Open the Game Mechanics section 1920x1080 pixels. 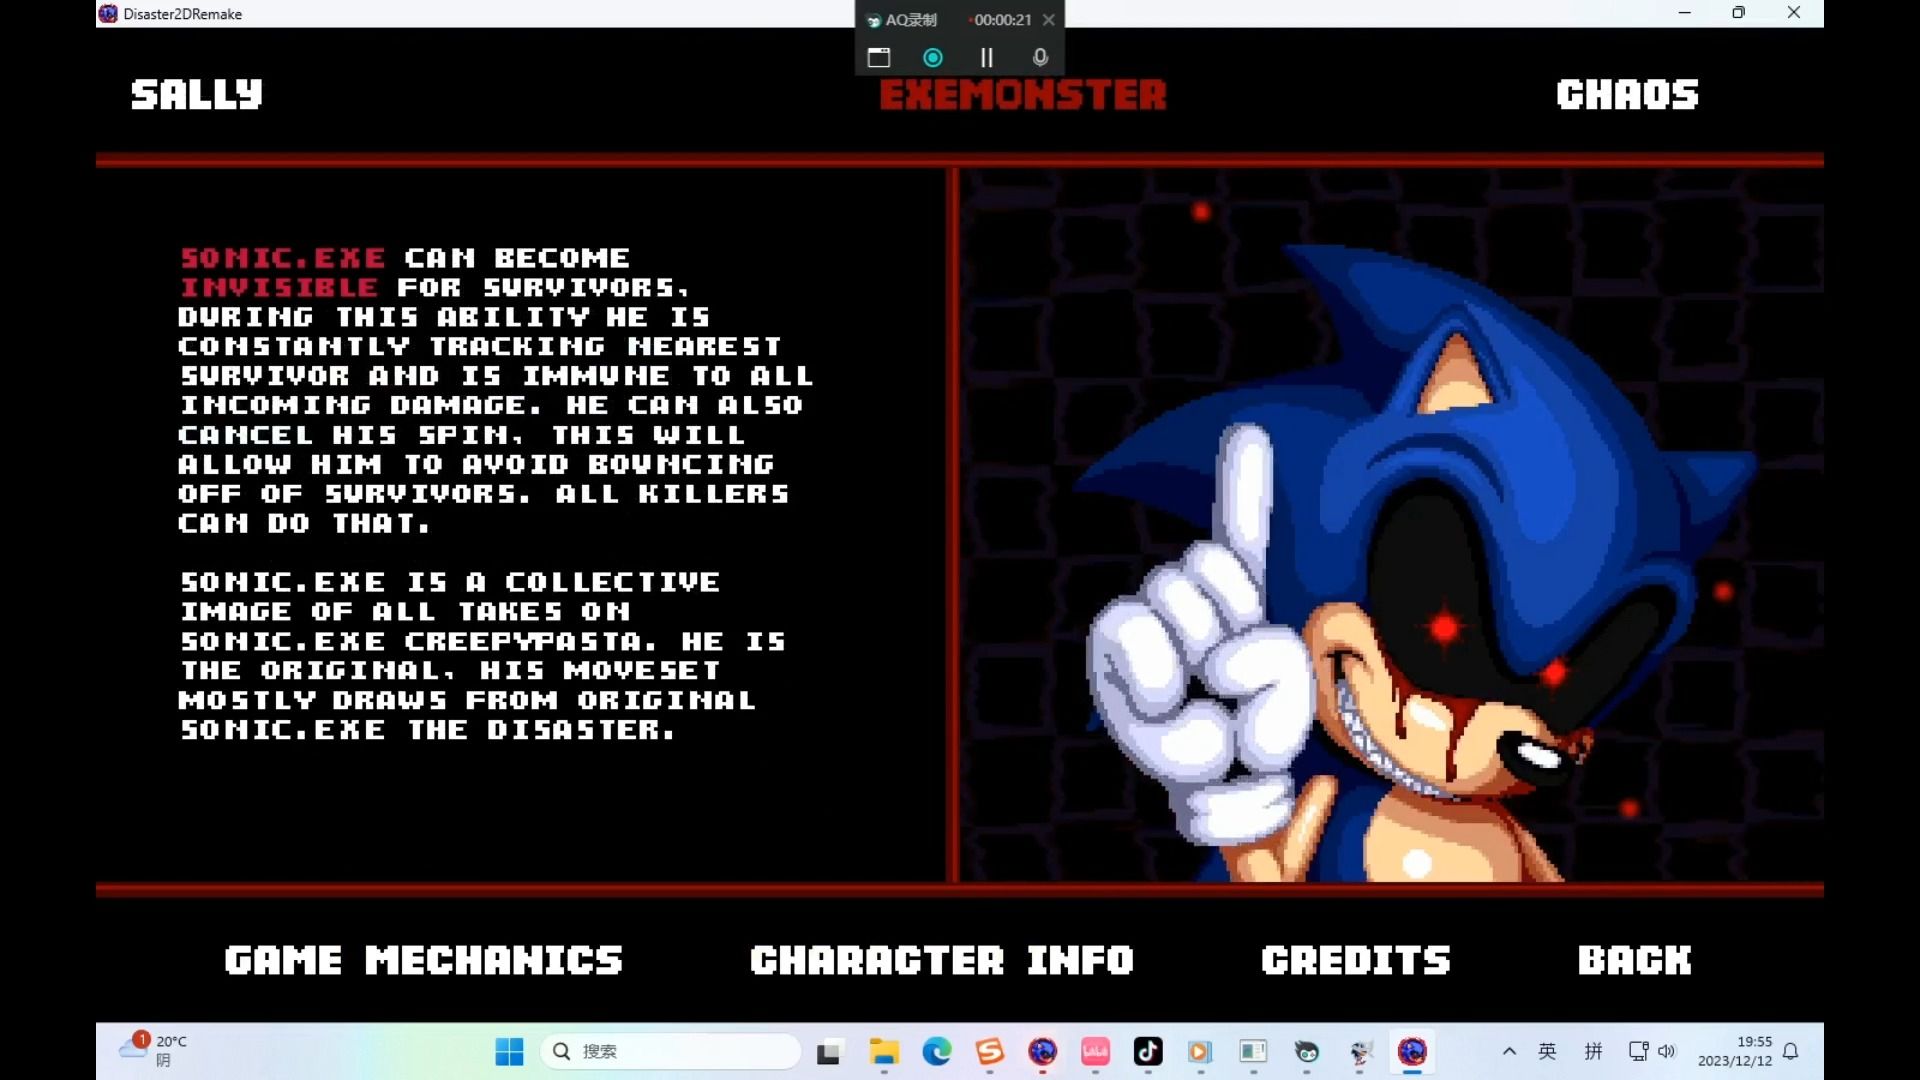pyautogui.click(x=424, y=960)
